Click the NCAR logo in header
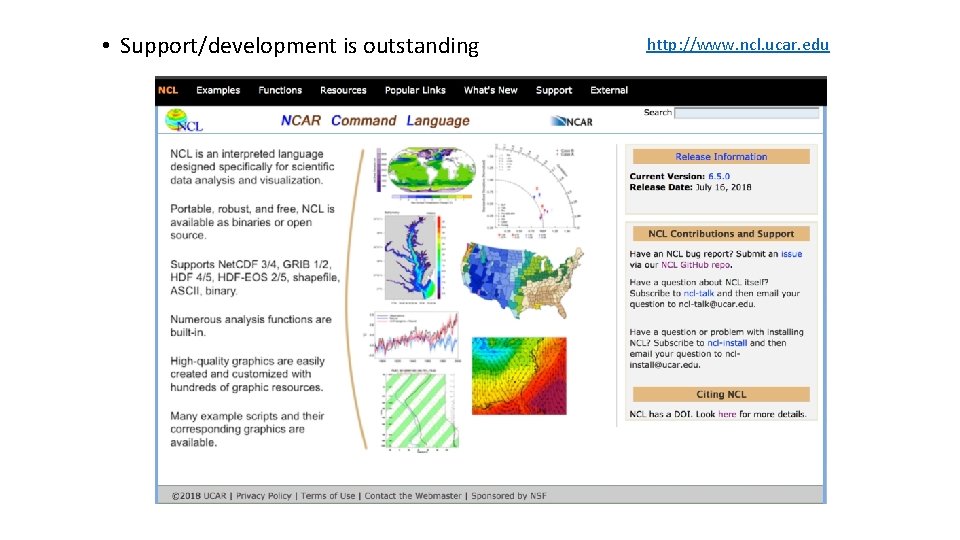Viewport: 960px width, 540px height. (572, 121)
